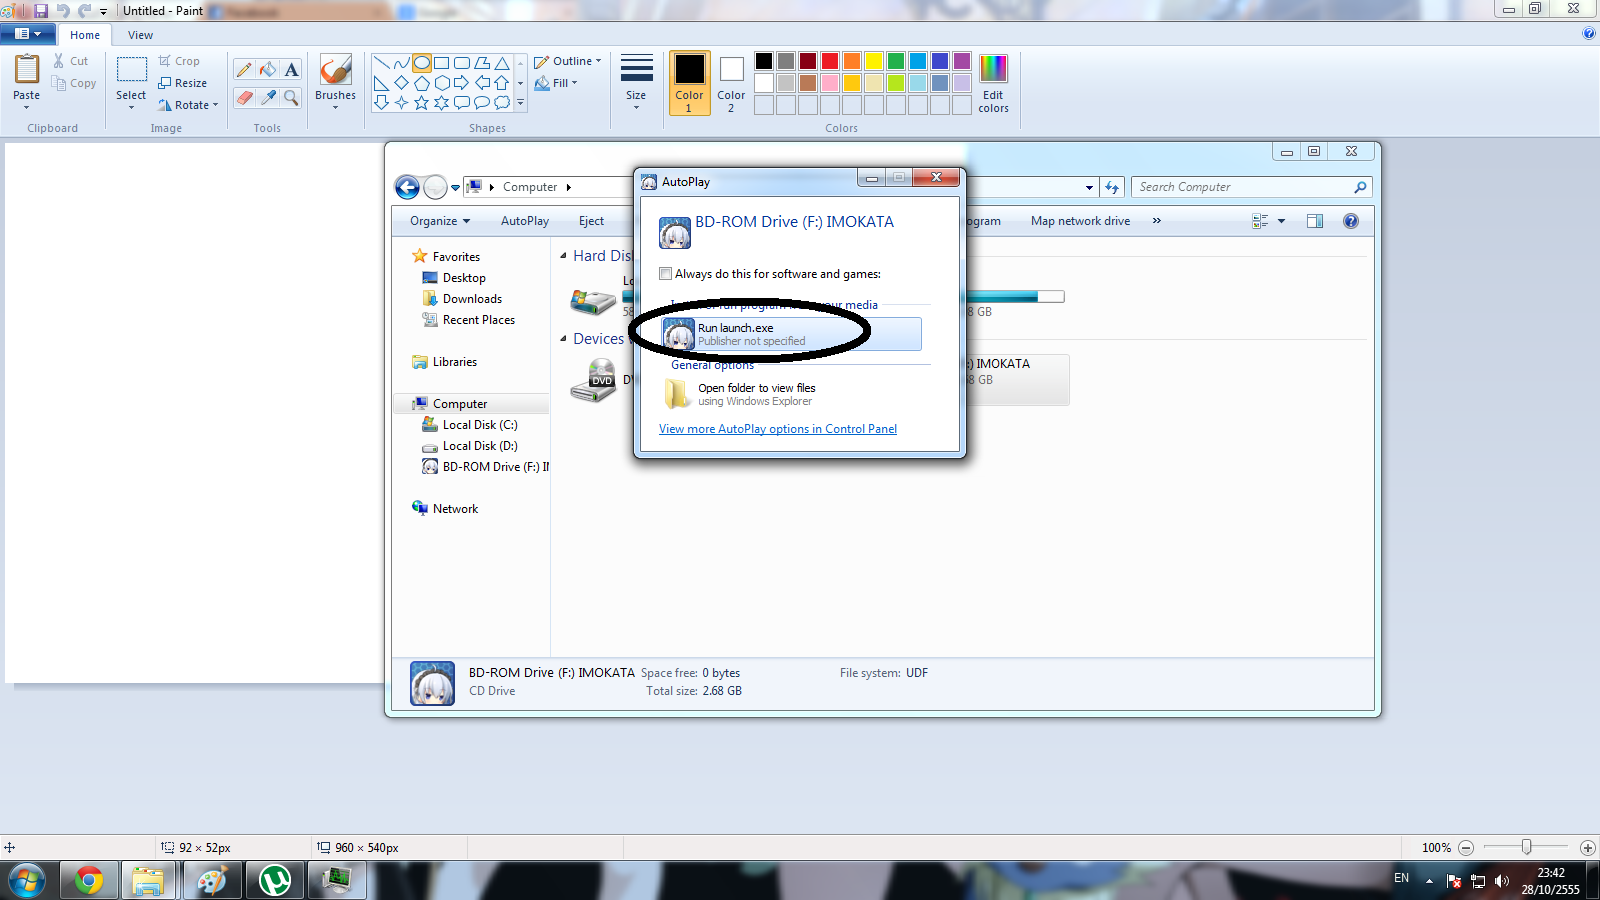Pick the Left arrow shape
This screenshot has width=1600, height=900.
482,83
